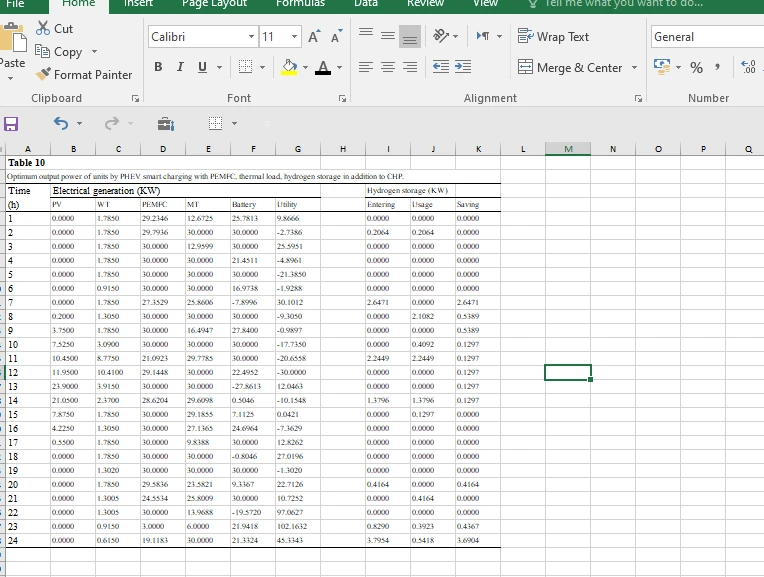Expand the Merge & Center dropdown arrow
The image size is (764, 577).
[x=634, y=68]
